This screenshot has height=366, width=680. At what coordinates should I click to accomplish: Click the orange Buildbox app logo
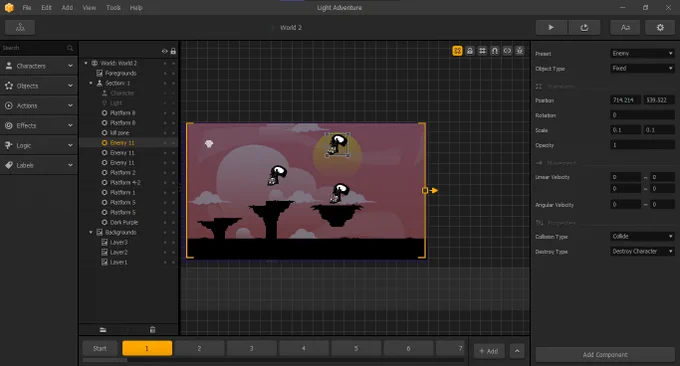coord(9,7)
